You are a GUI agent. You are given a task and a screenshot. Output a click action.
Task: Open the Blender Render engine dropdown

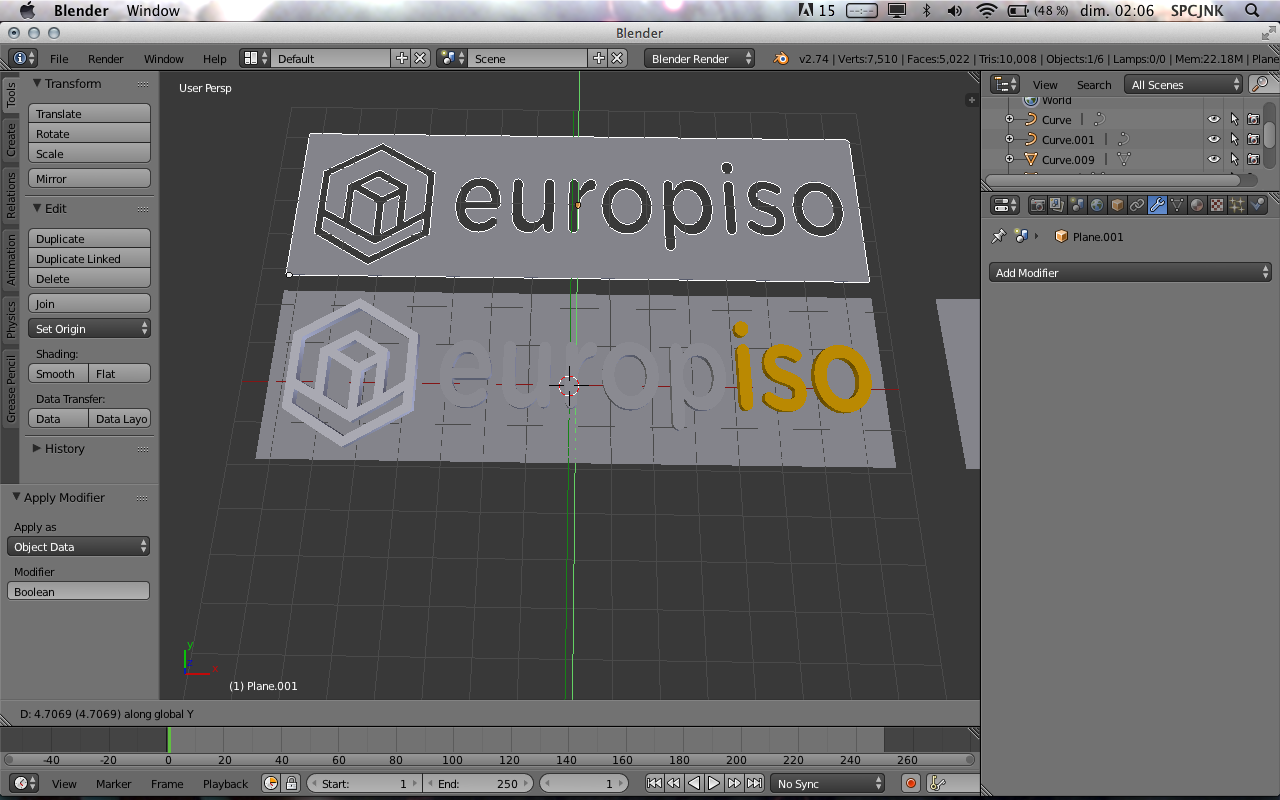click(x=700, y=59)
